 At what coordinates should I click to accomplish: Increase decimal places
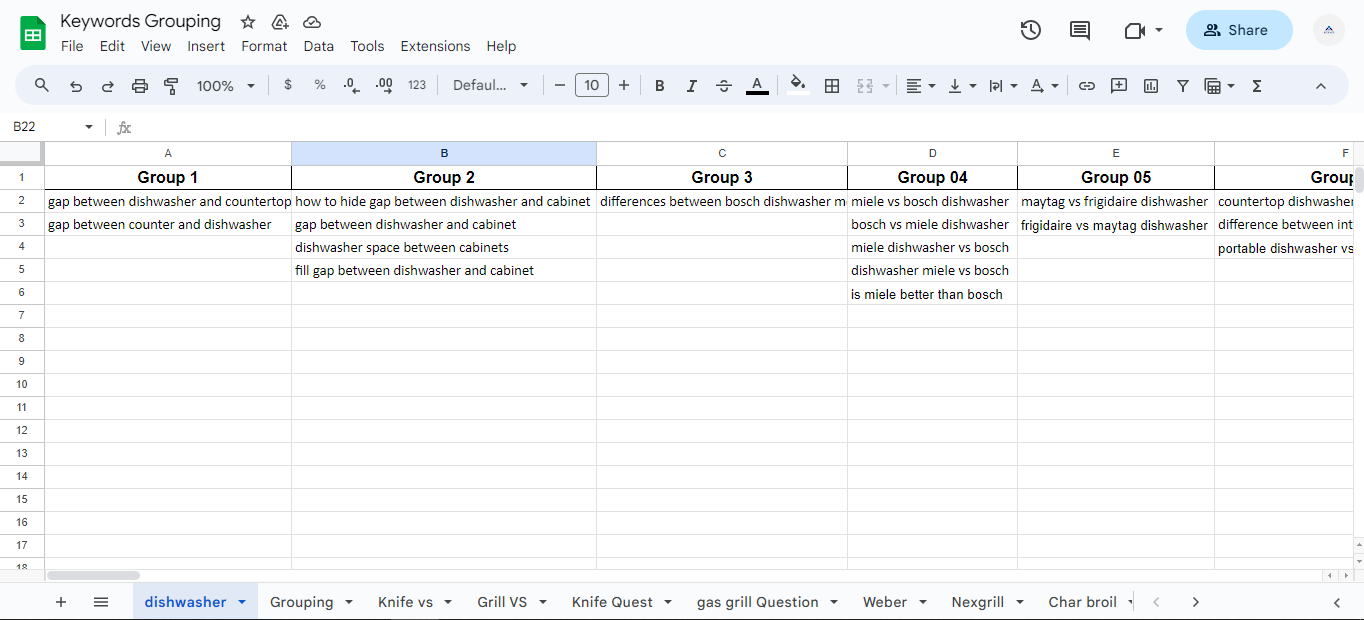[x=384, y=86]
